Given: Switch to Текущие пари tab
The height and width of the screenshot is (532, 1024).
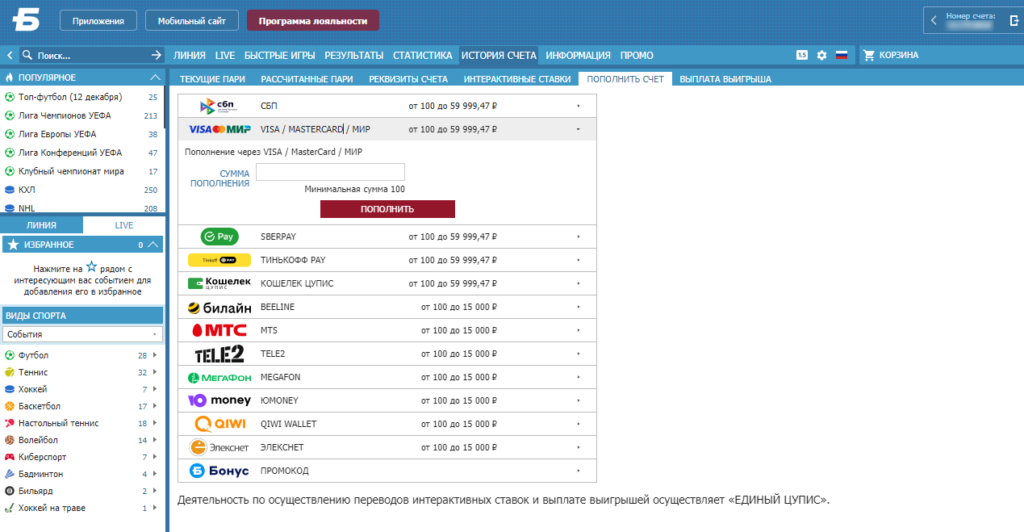Looking at the screenshot, I should click(212, 79).
